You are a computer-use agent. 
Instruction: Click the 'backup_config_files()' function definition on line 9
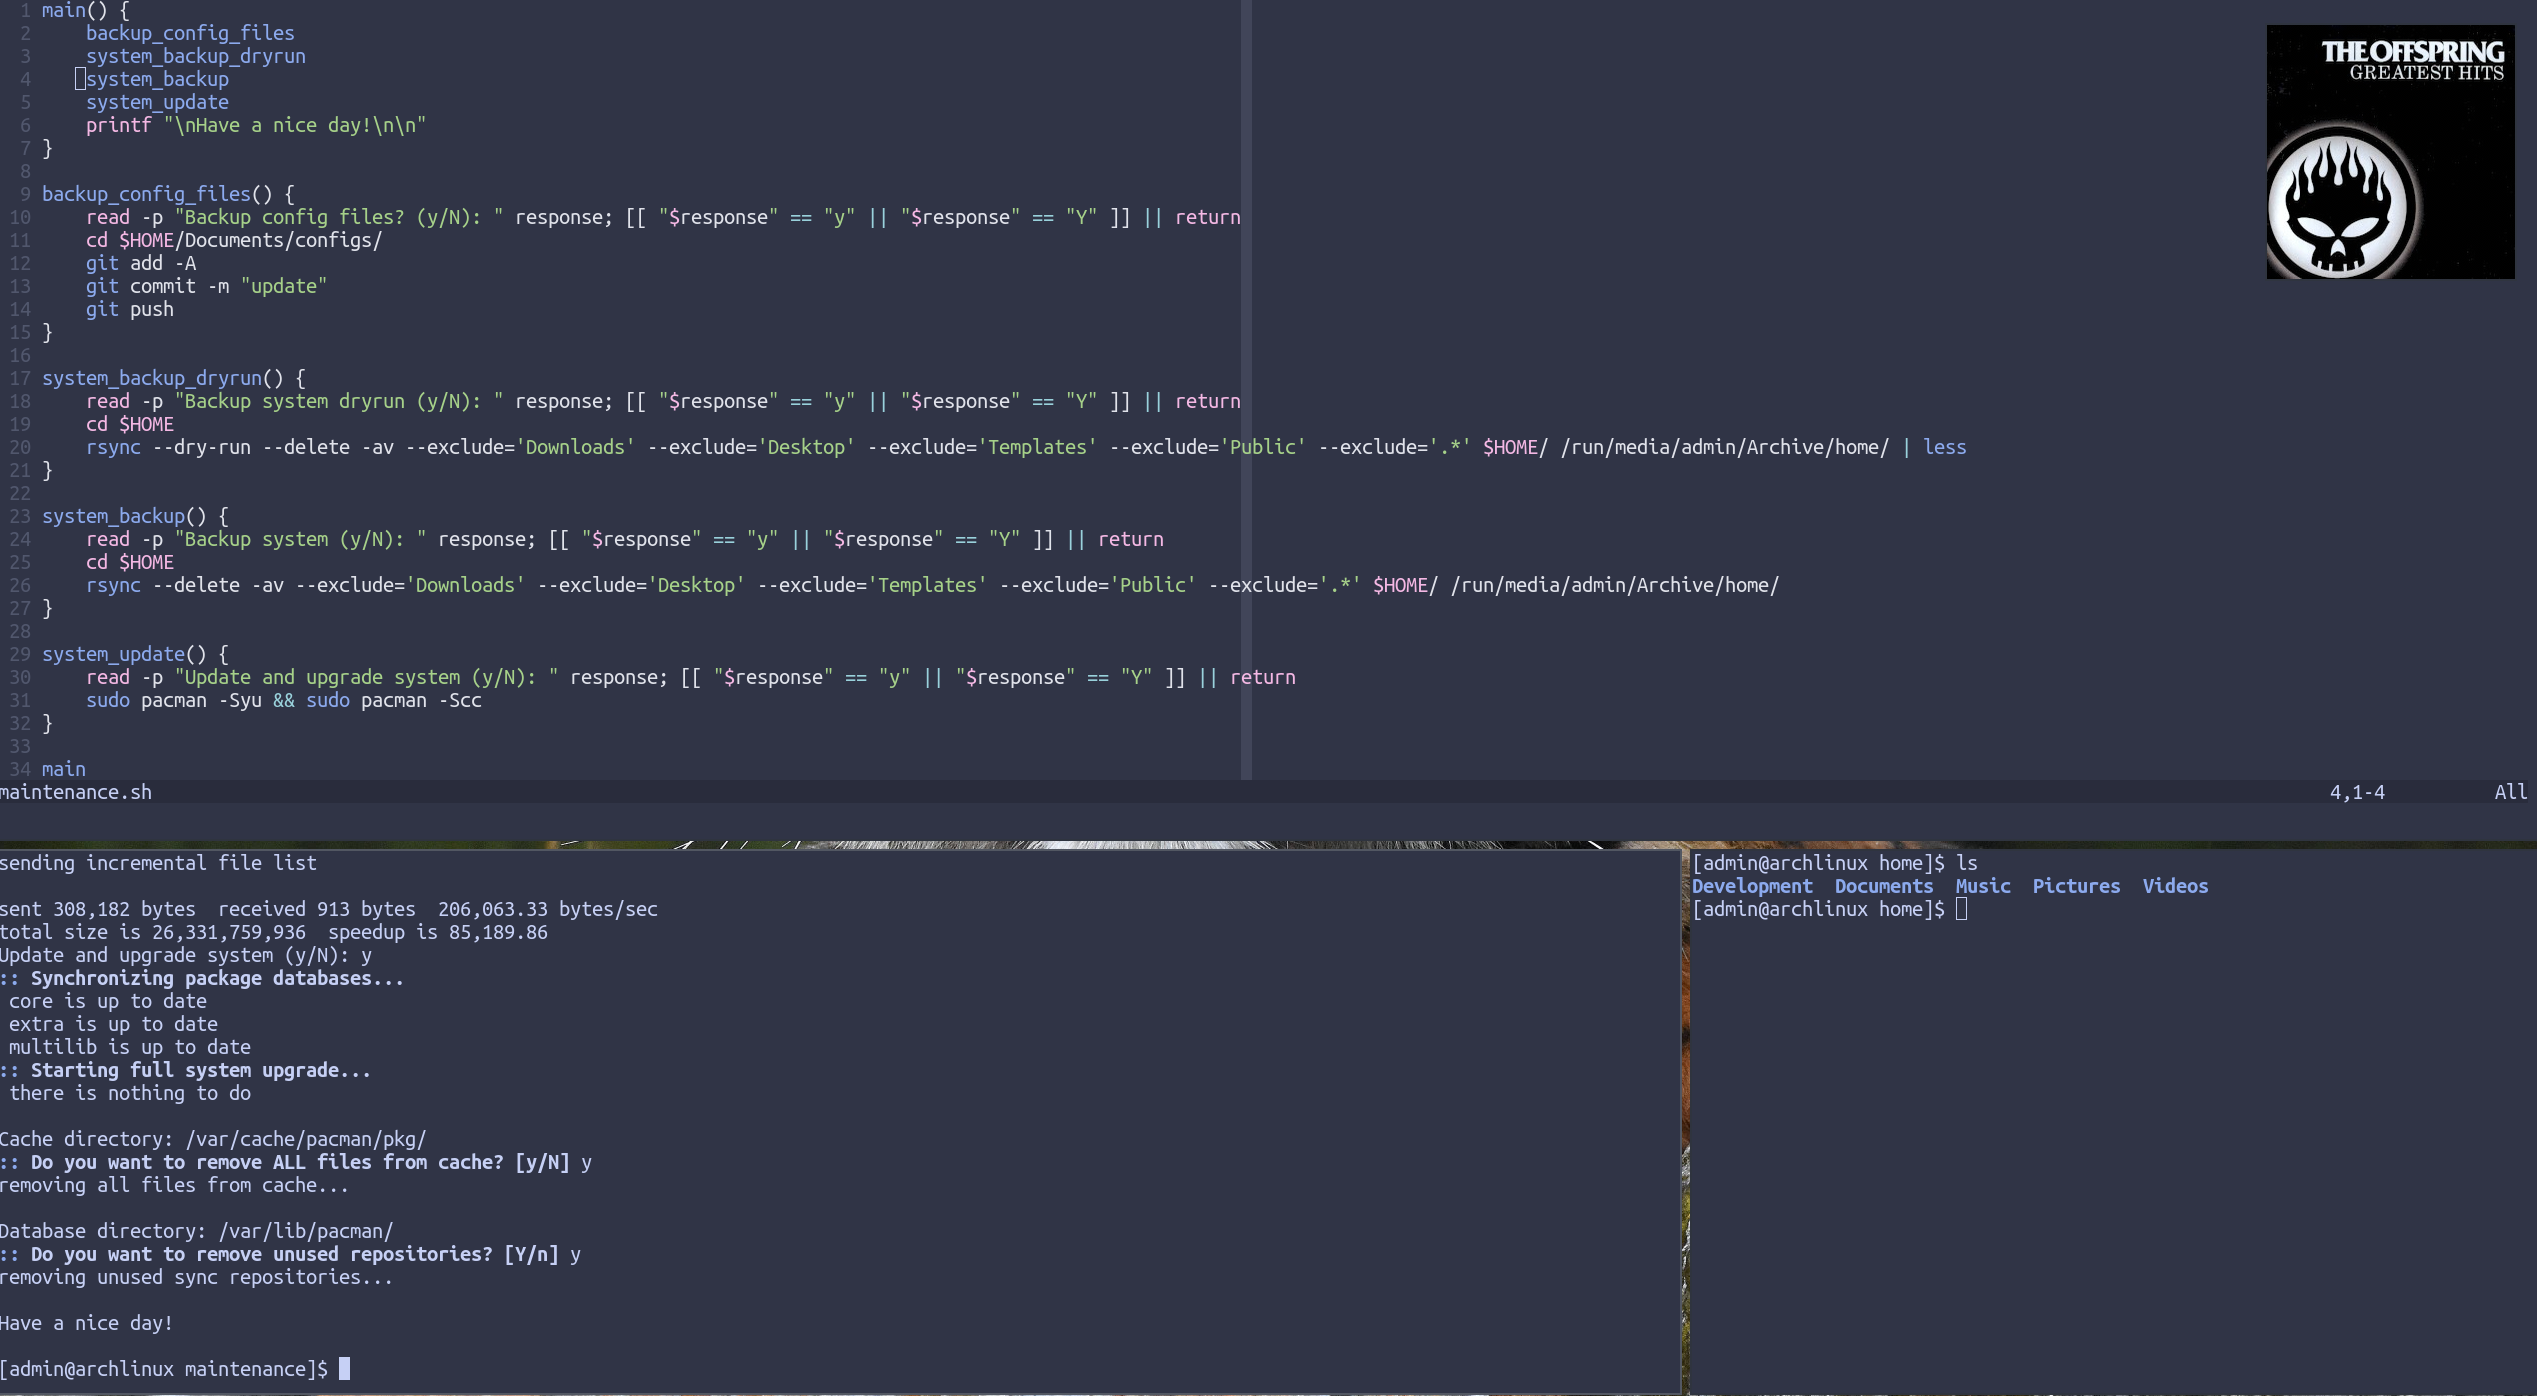(x=168, y=194)
